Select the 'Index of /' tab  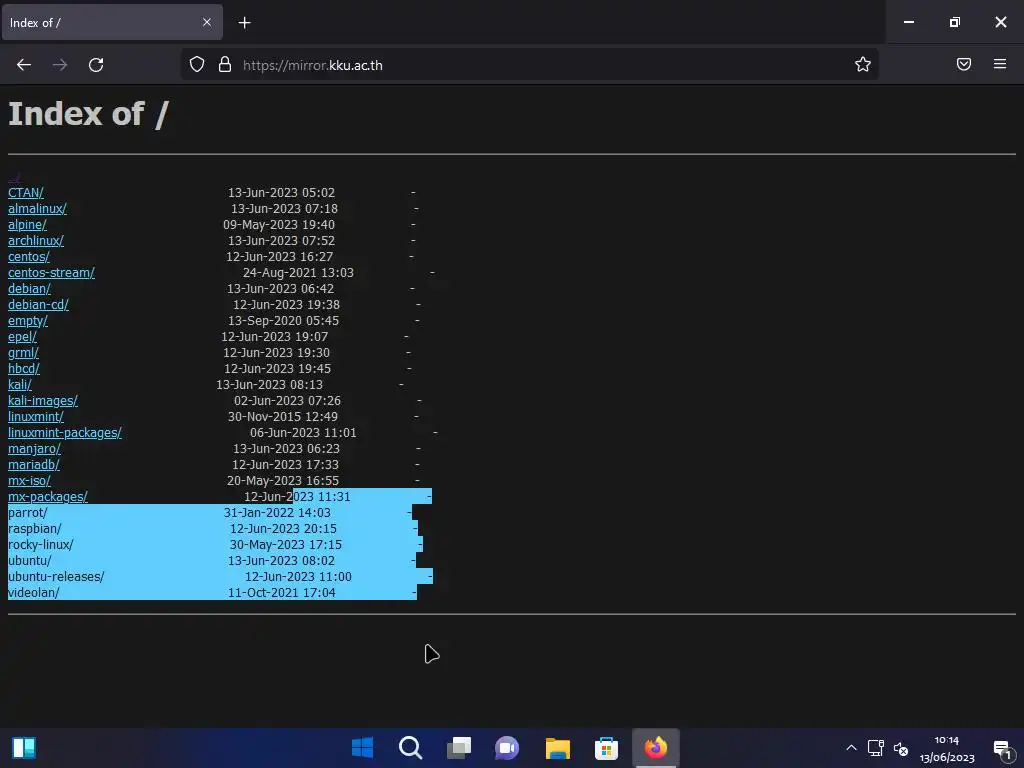(x=112, y=22)
